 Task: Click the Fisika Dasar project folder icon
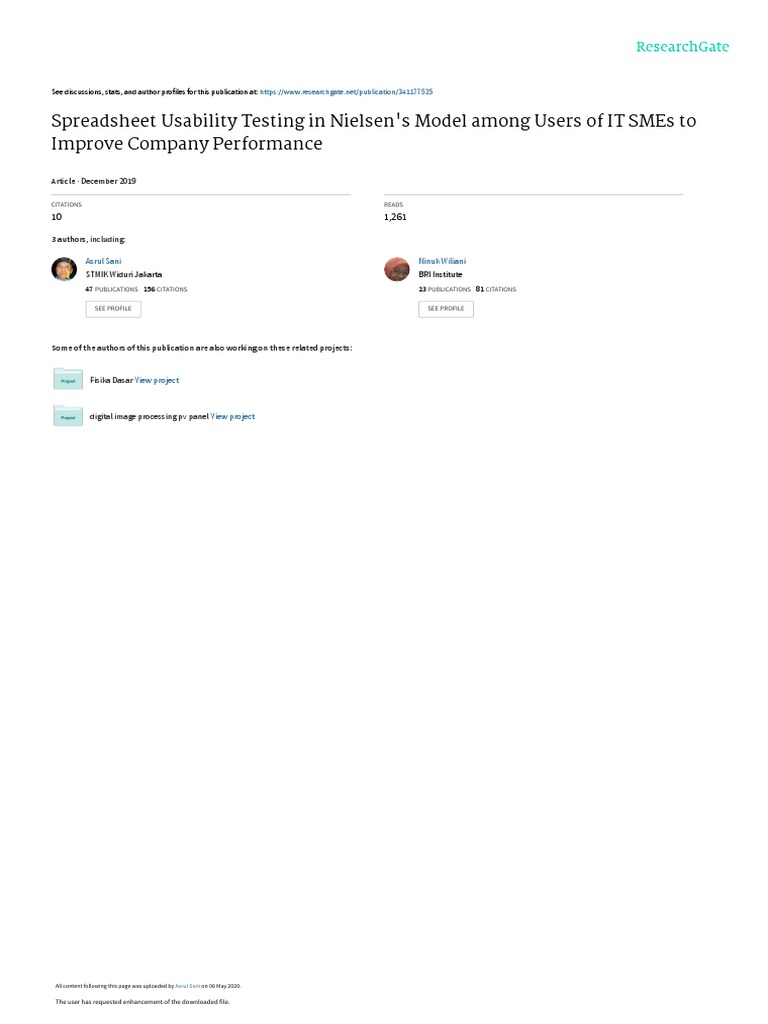point(68,379)
